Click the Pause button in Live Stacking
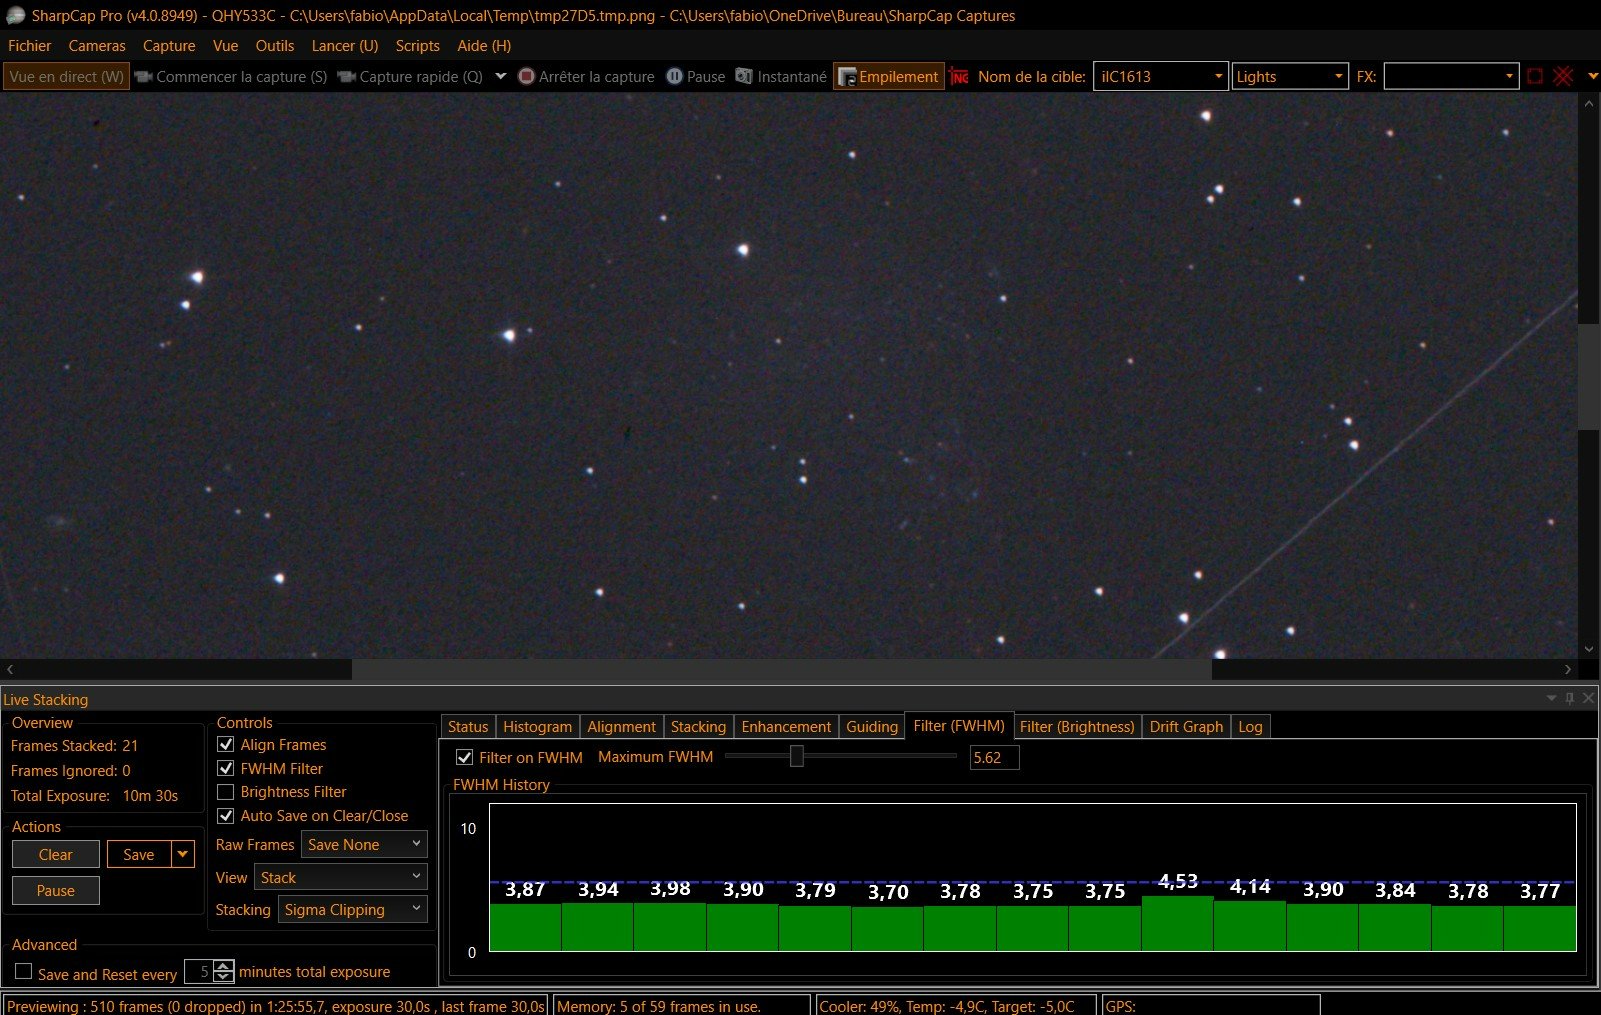1601x1015 pixels. point(56,891)
